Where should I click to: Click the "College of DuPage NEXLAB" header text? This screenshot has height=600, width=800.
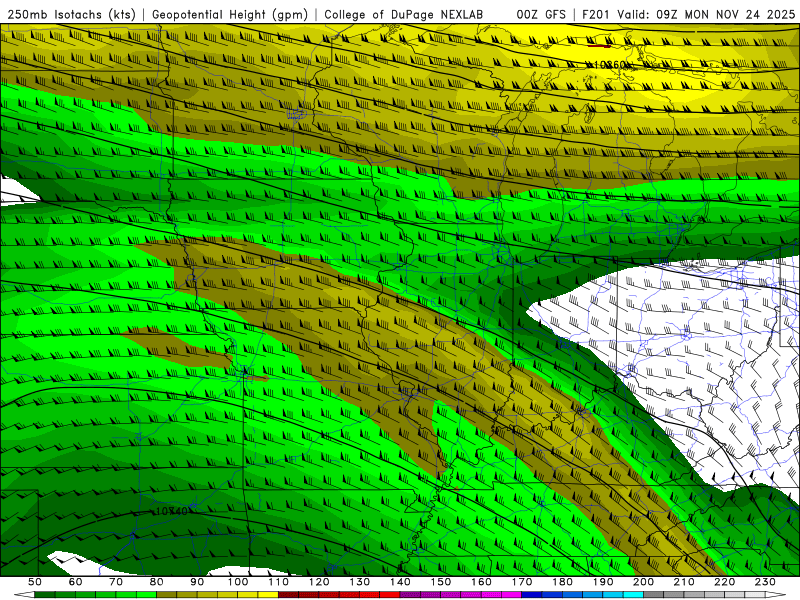404,15
